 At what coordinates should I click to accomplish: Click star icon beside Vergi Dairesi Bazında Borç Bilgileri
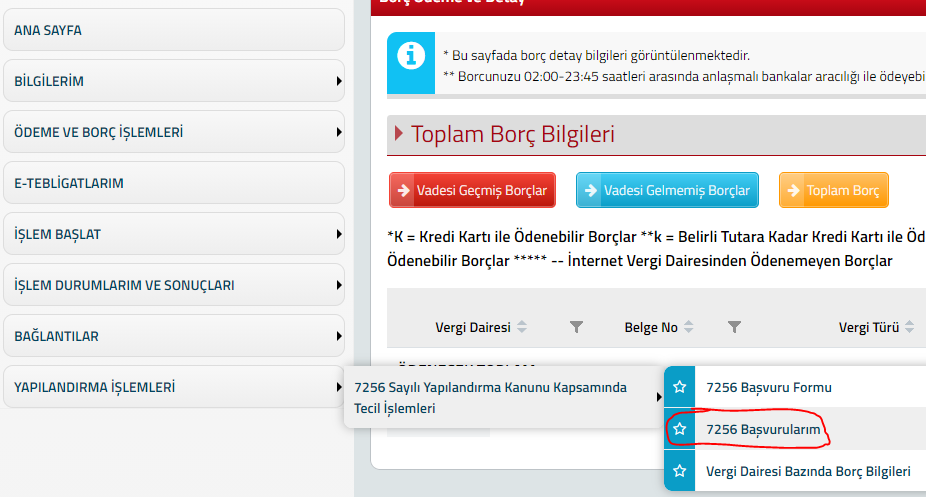[680, 471]
